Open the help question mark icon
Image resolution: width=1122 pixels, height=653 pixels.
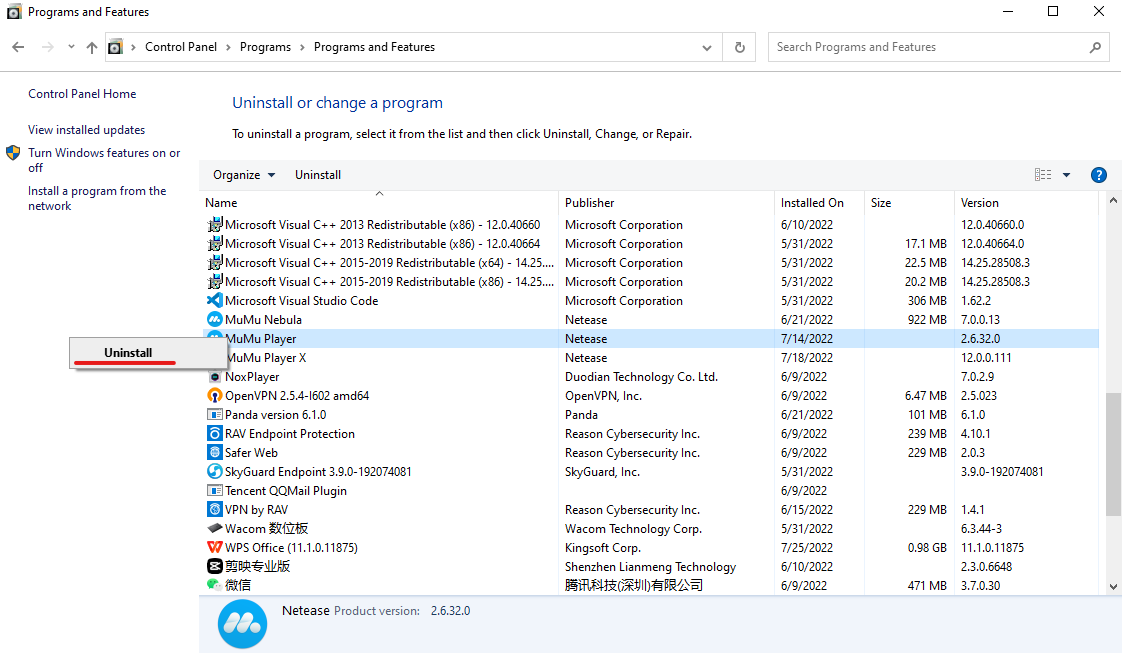coord(1098,175)
